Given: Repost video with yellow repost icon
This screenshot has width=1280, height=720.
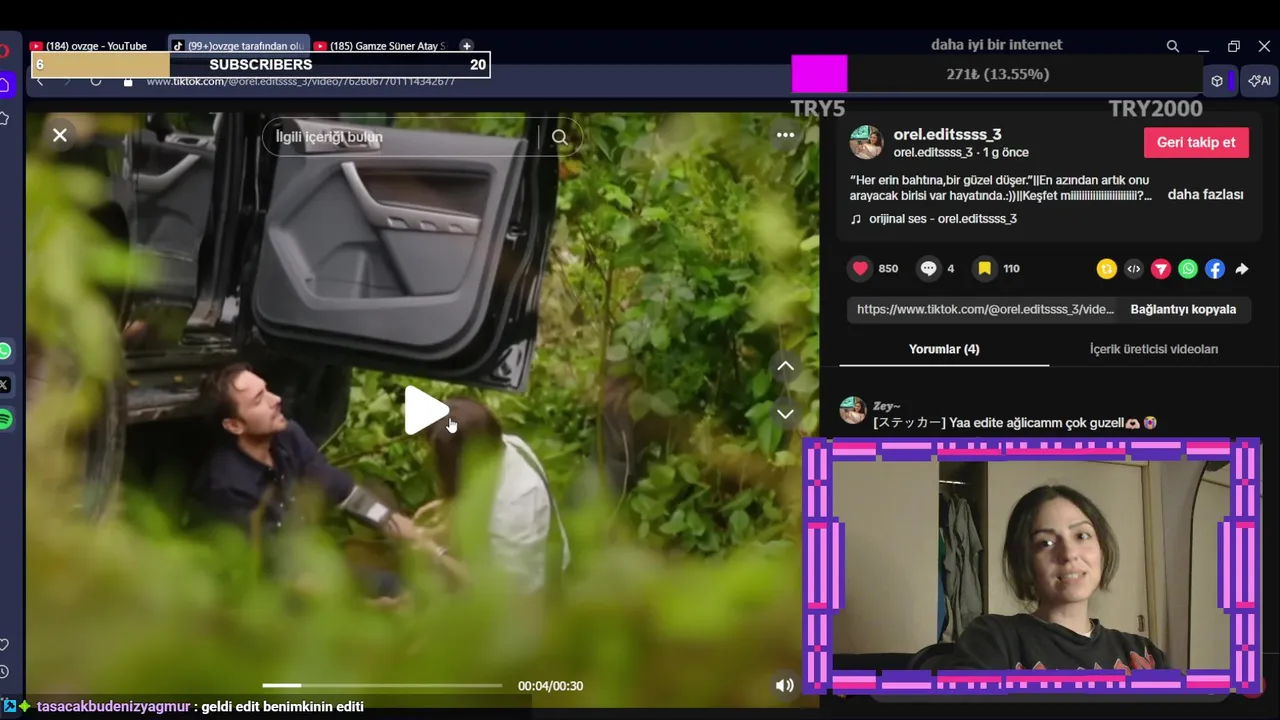Looking at the screenshot, I should pyautogui.click(x=1106, y=268).
